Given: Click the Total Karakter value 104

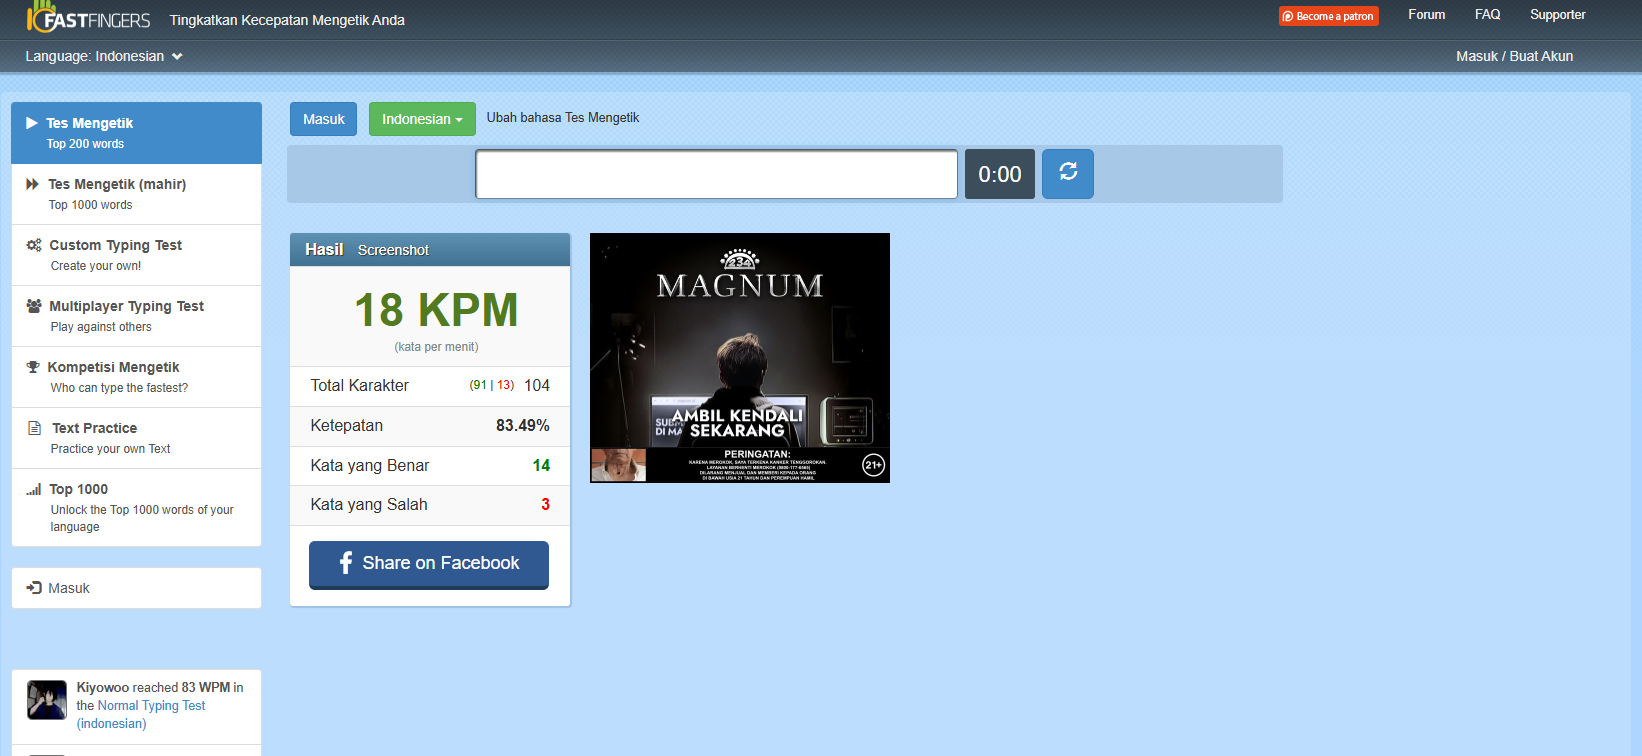Looking at the screenshot, I should (537, 385).
